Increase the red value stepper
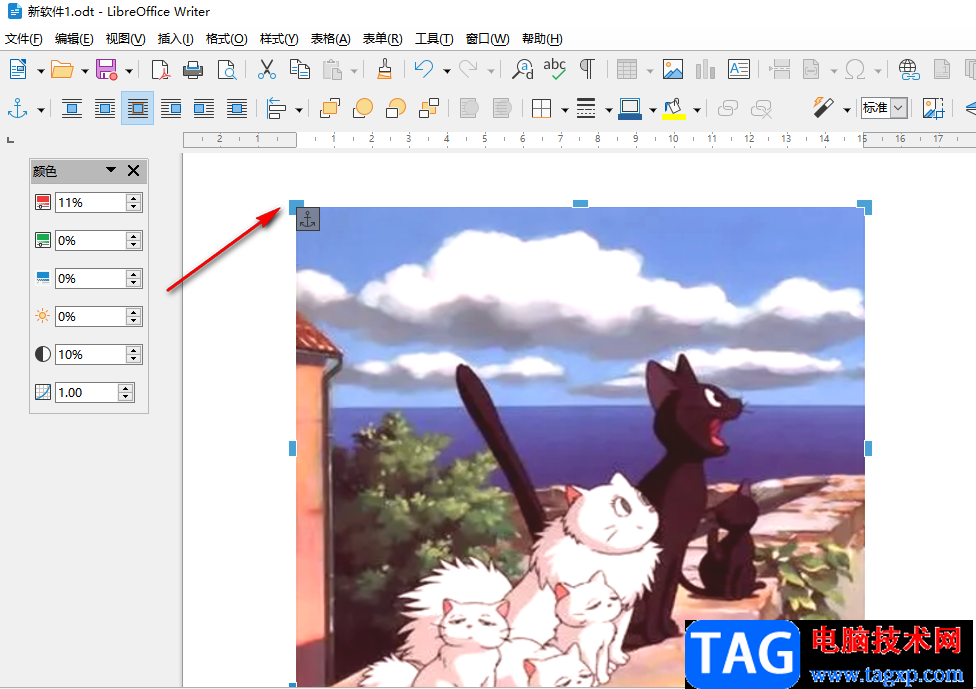The image size is (976, 689). tap(134, 198)
